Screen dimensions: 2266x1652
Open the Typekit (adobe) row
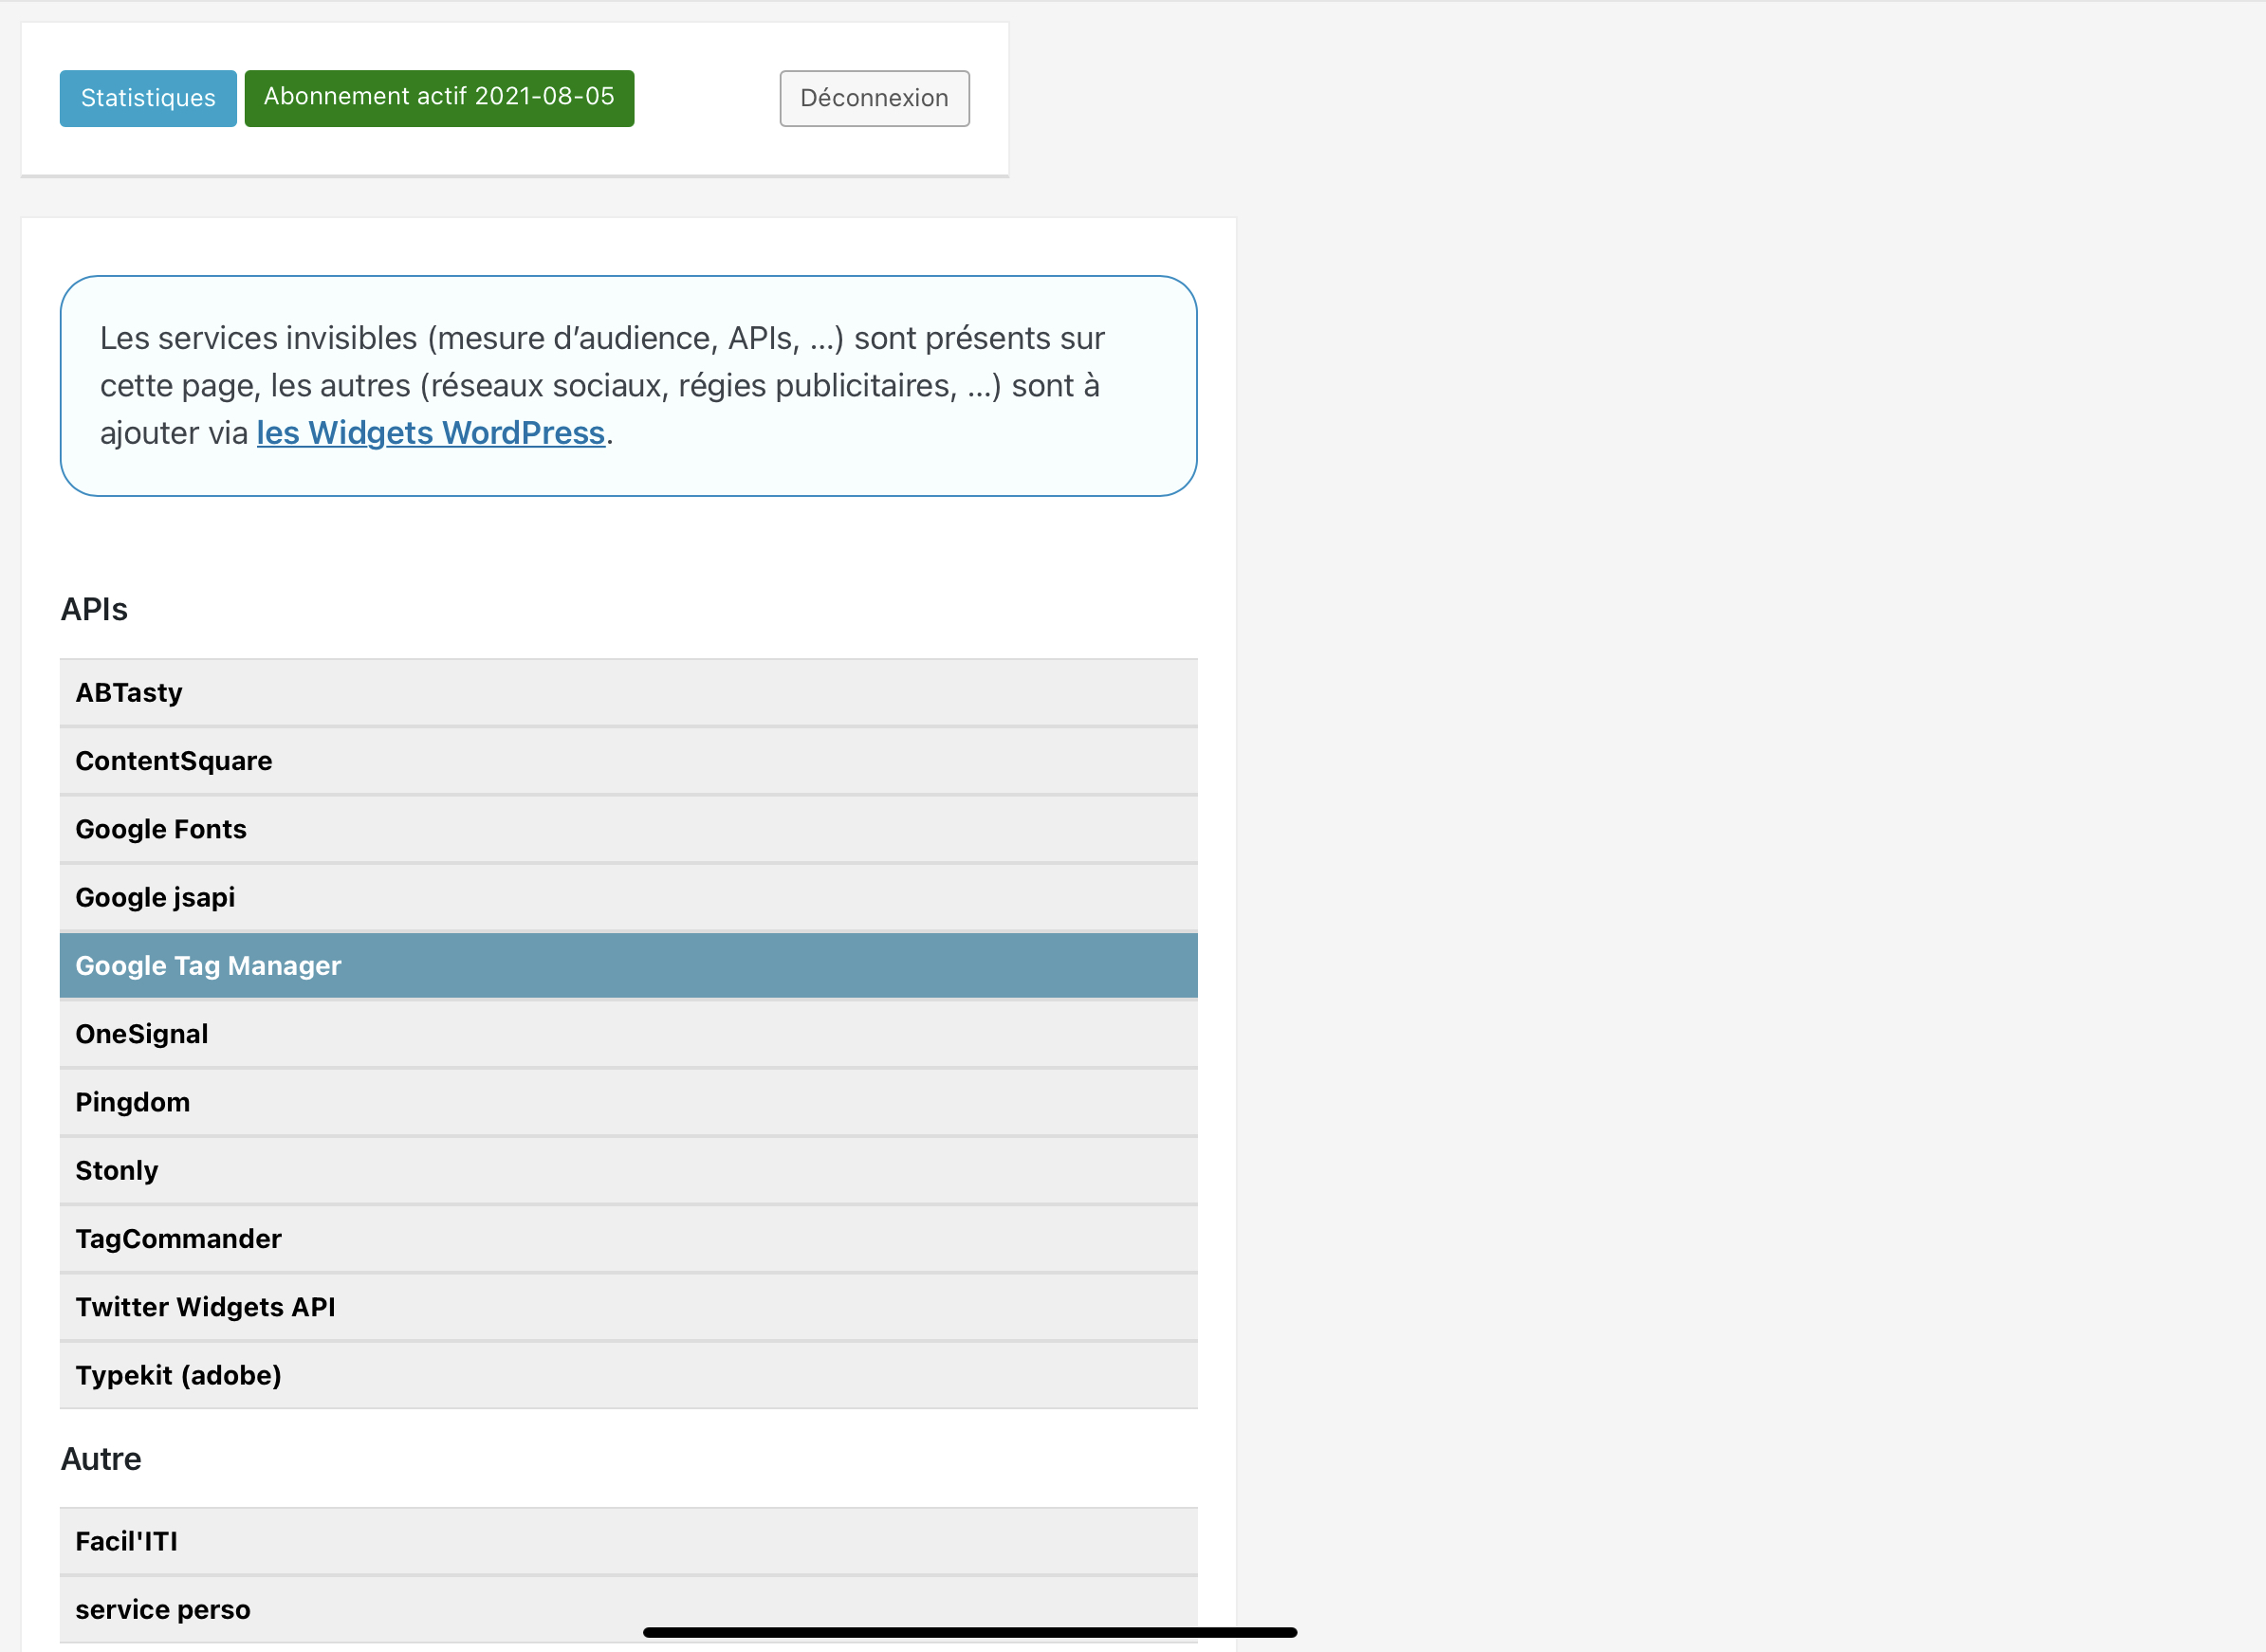(628, 1375)
